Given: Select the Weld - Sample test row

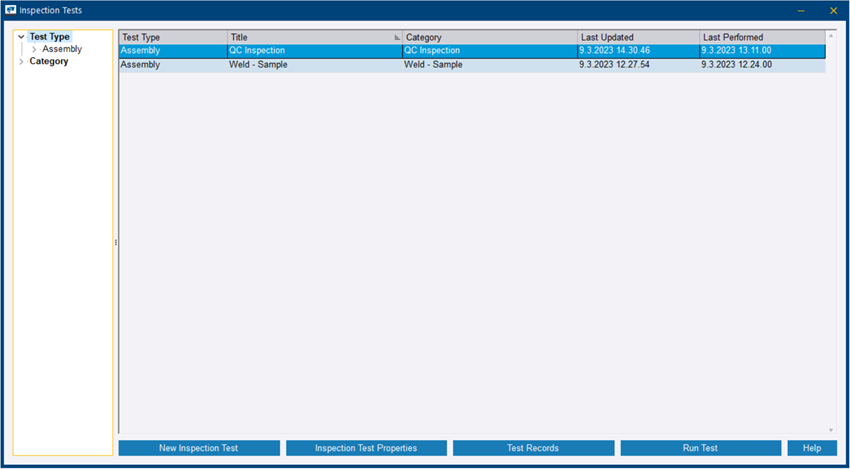Looking at the screenshot, I should click(x=470, y=65).
